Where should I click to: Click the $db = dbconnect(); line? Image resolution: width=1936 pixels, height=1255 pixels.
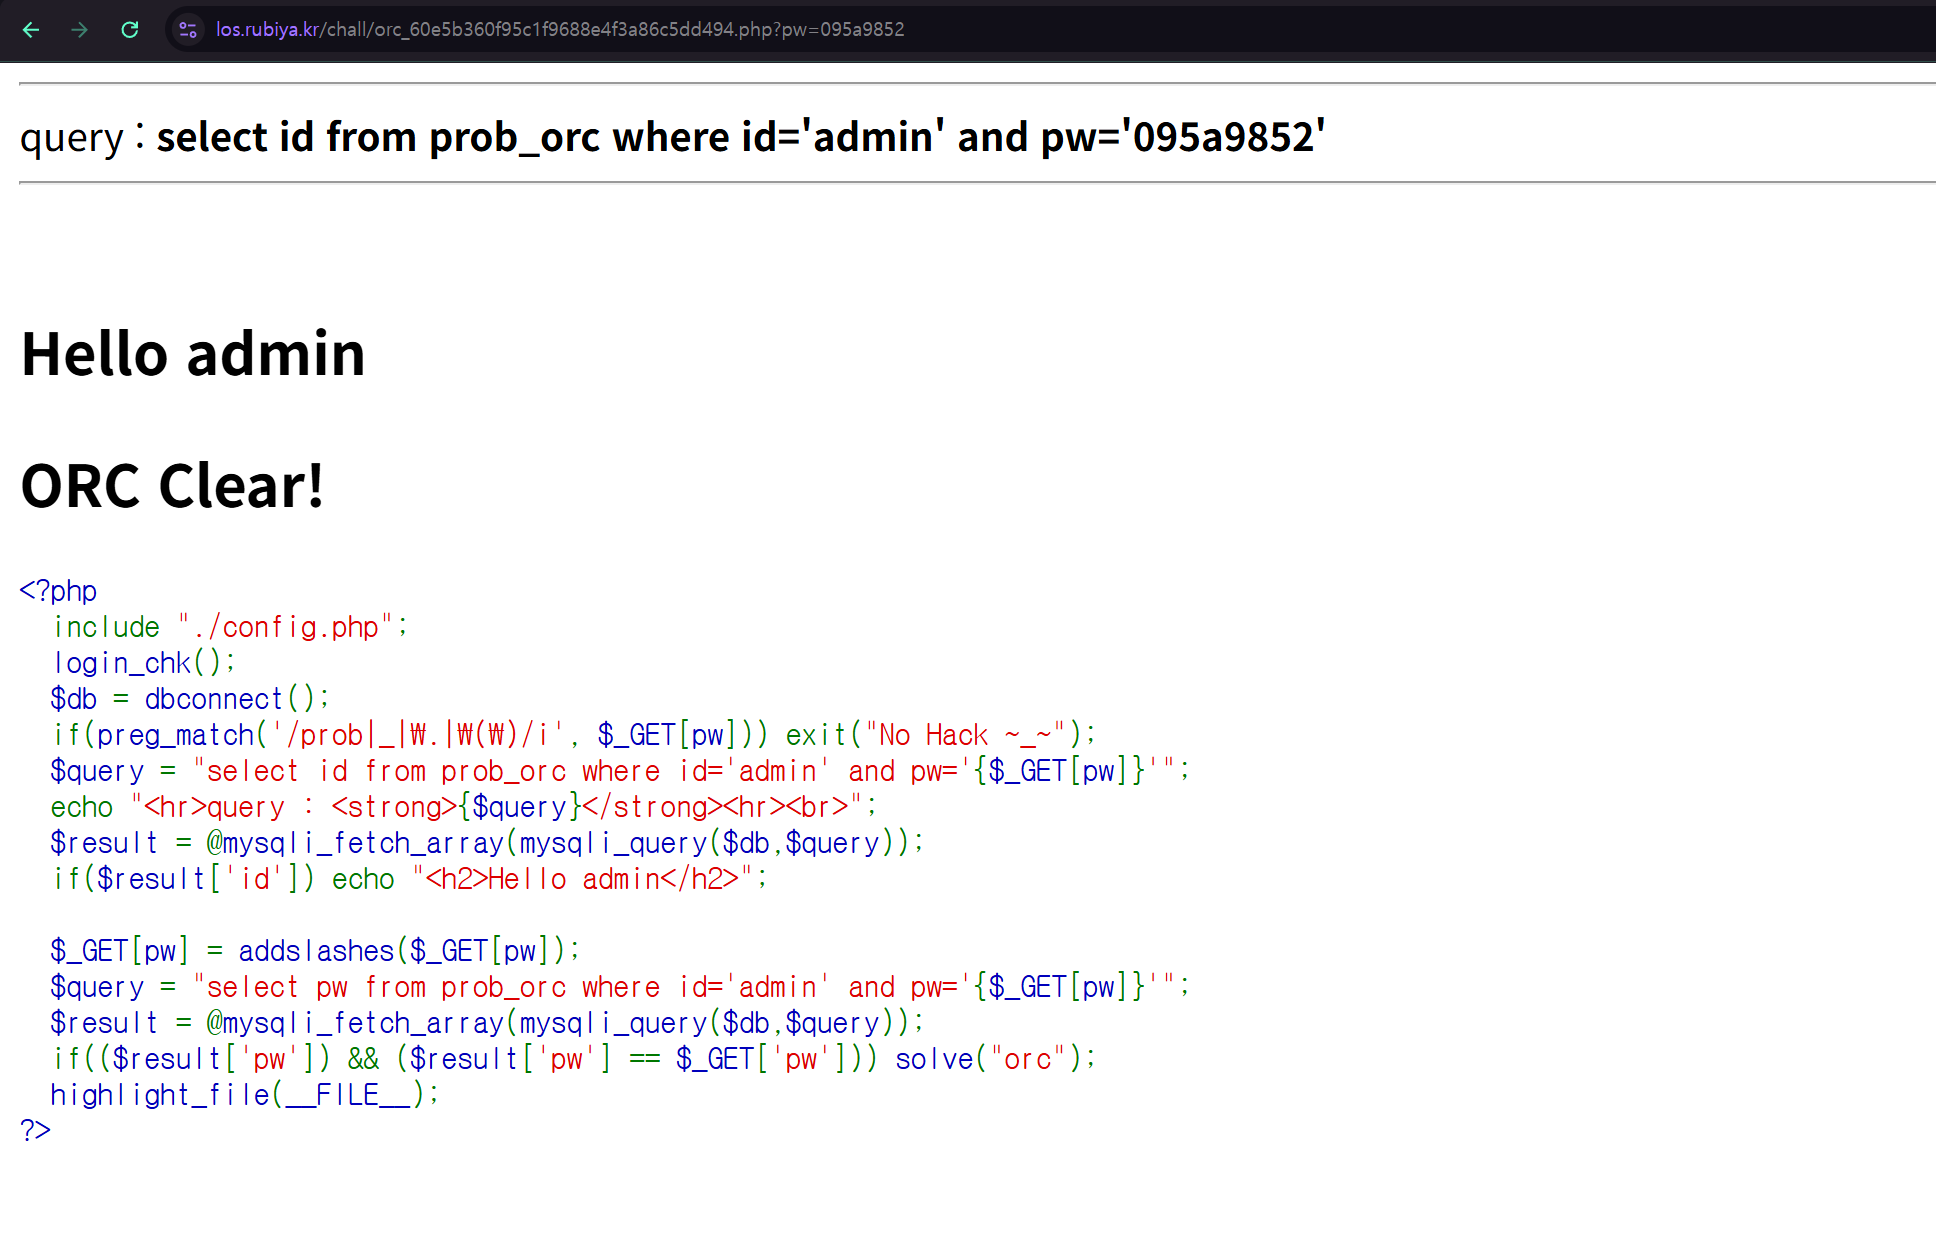(x=189, y=699)
